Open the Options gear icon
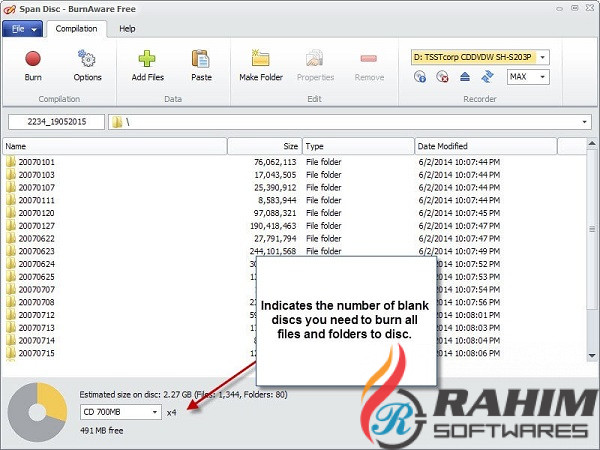This screenshot has width=600, height=450. (87, 58)
